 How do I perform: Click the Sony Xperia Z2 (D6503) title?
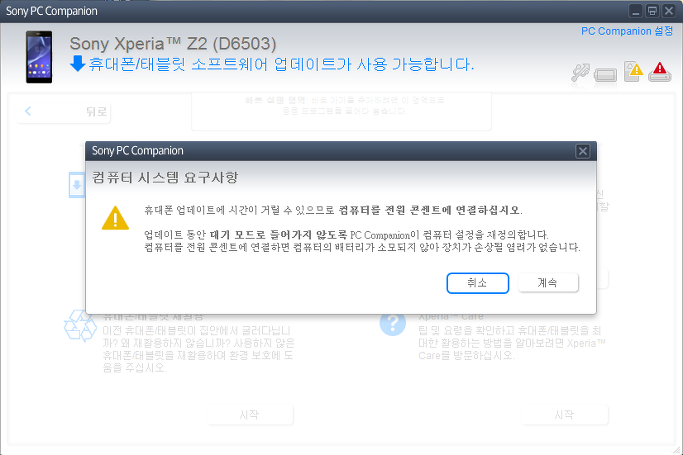point(173,44)
